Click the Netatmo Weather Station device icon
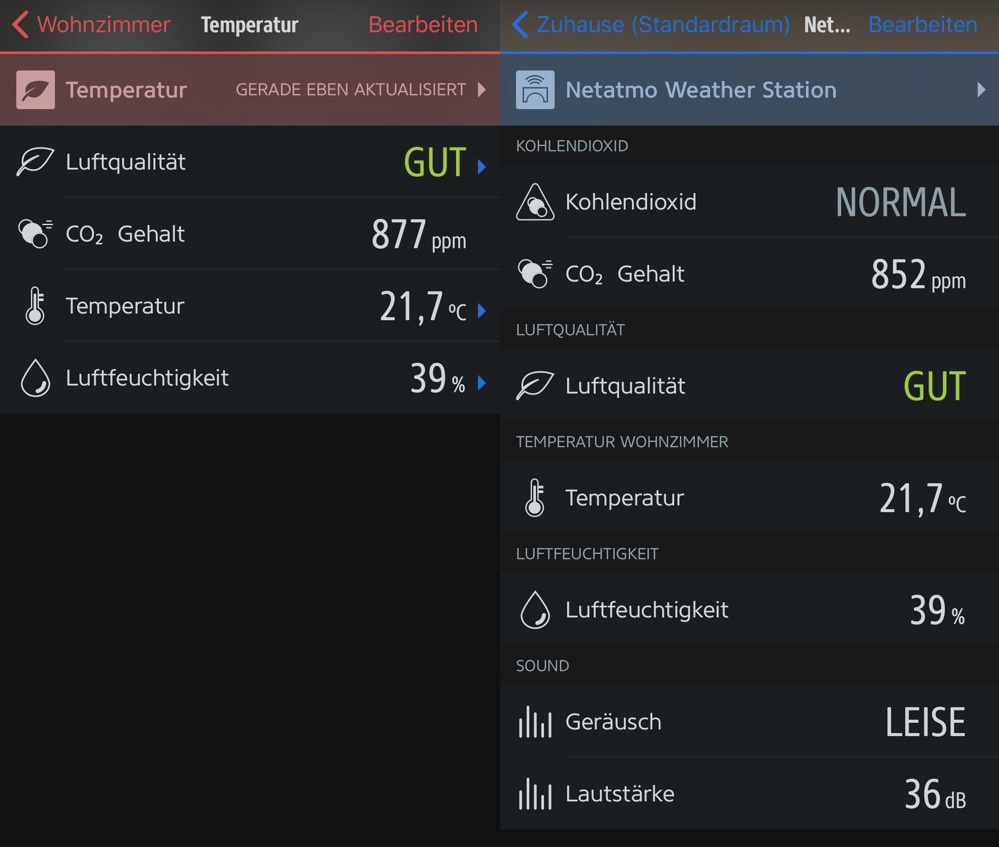This screenshot has width=999, height=847. click(x=535, y=90)
